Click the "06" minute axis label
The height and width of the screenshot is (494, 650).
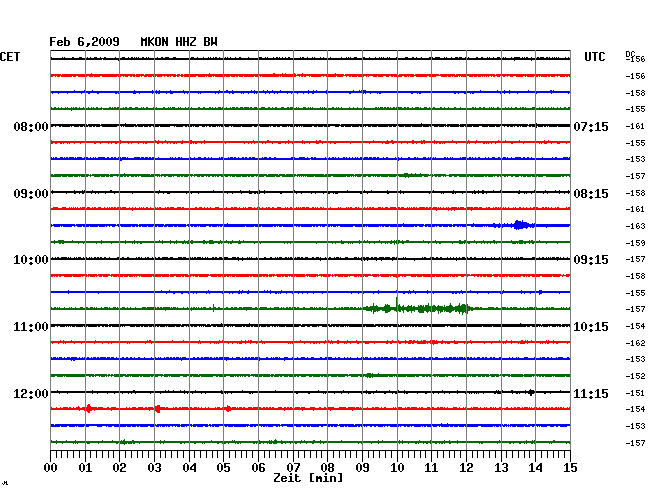258,467
